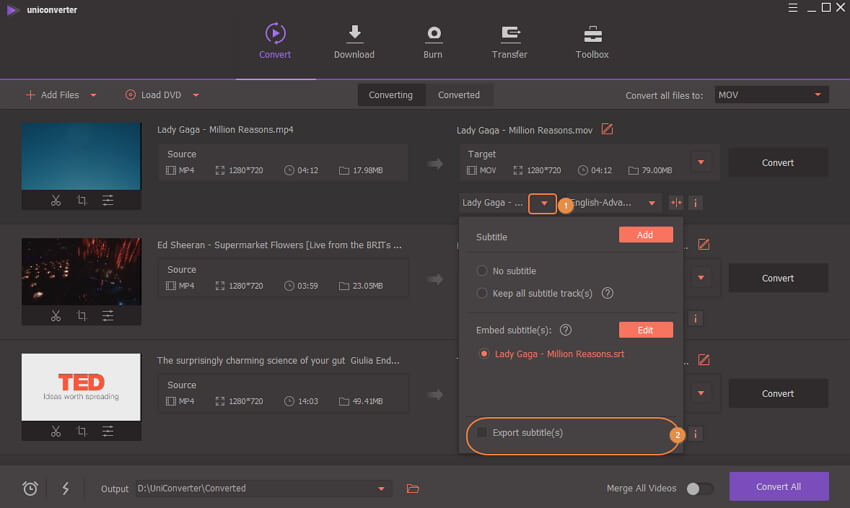Open the Convert section
Image resolution: width=850 pixels, height=508 pixels.
(x=275, y=41)
